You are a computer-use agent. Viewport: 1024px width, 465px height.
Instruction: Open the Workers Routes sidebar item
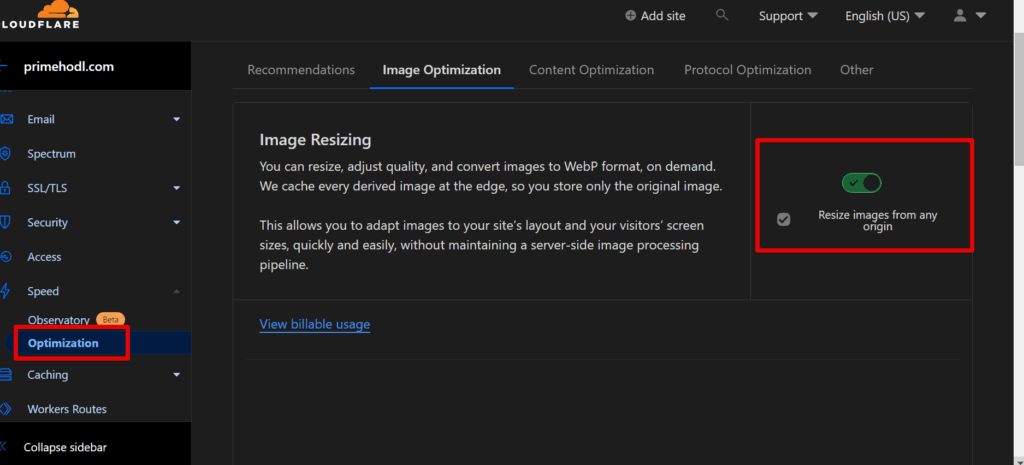tap(67, 409)
